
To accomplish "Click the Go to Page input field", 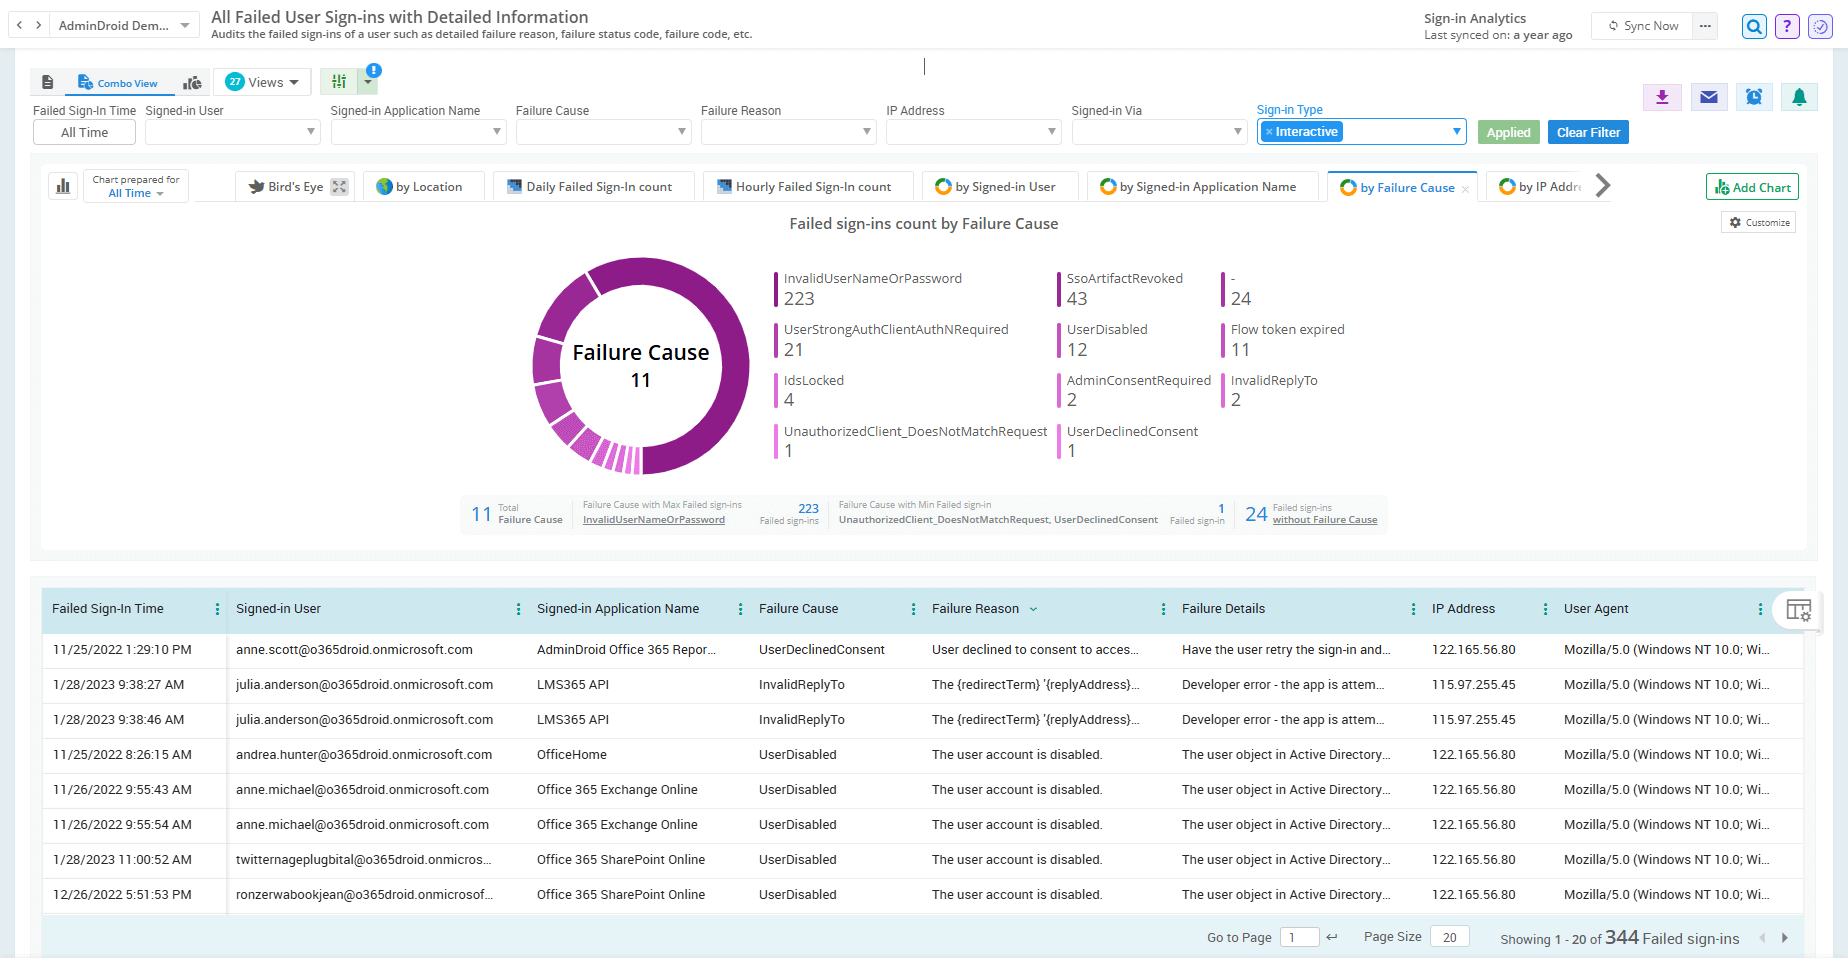I will (x=1300, y=937).
